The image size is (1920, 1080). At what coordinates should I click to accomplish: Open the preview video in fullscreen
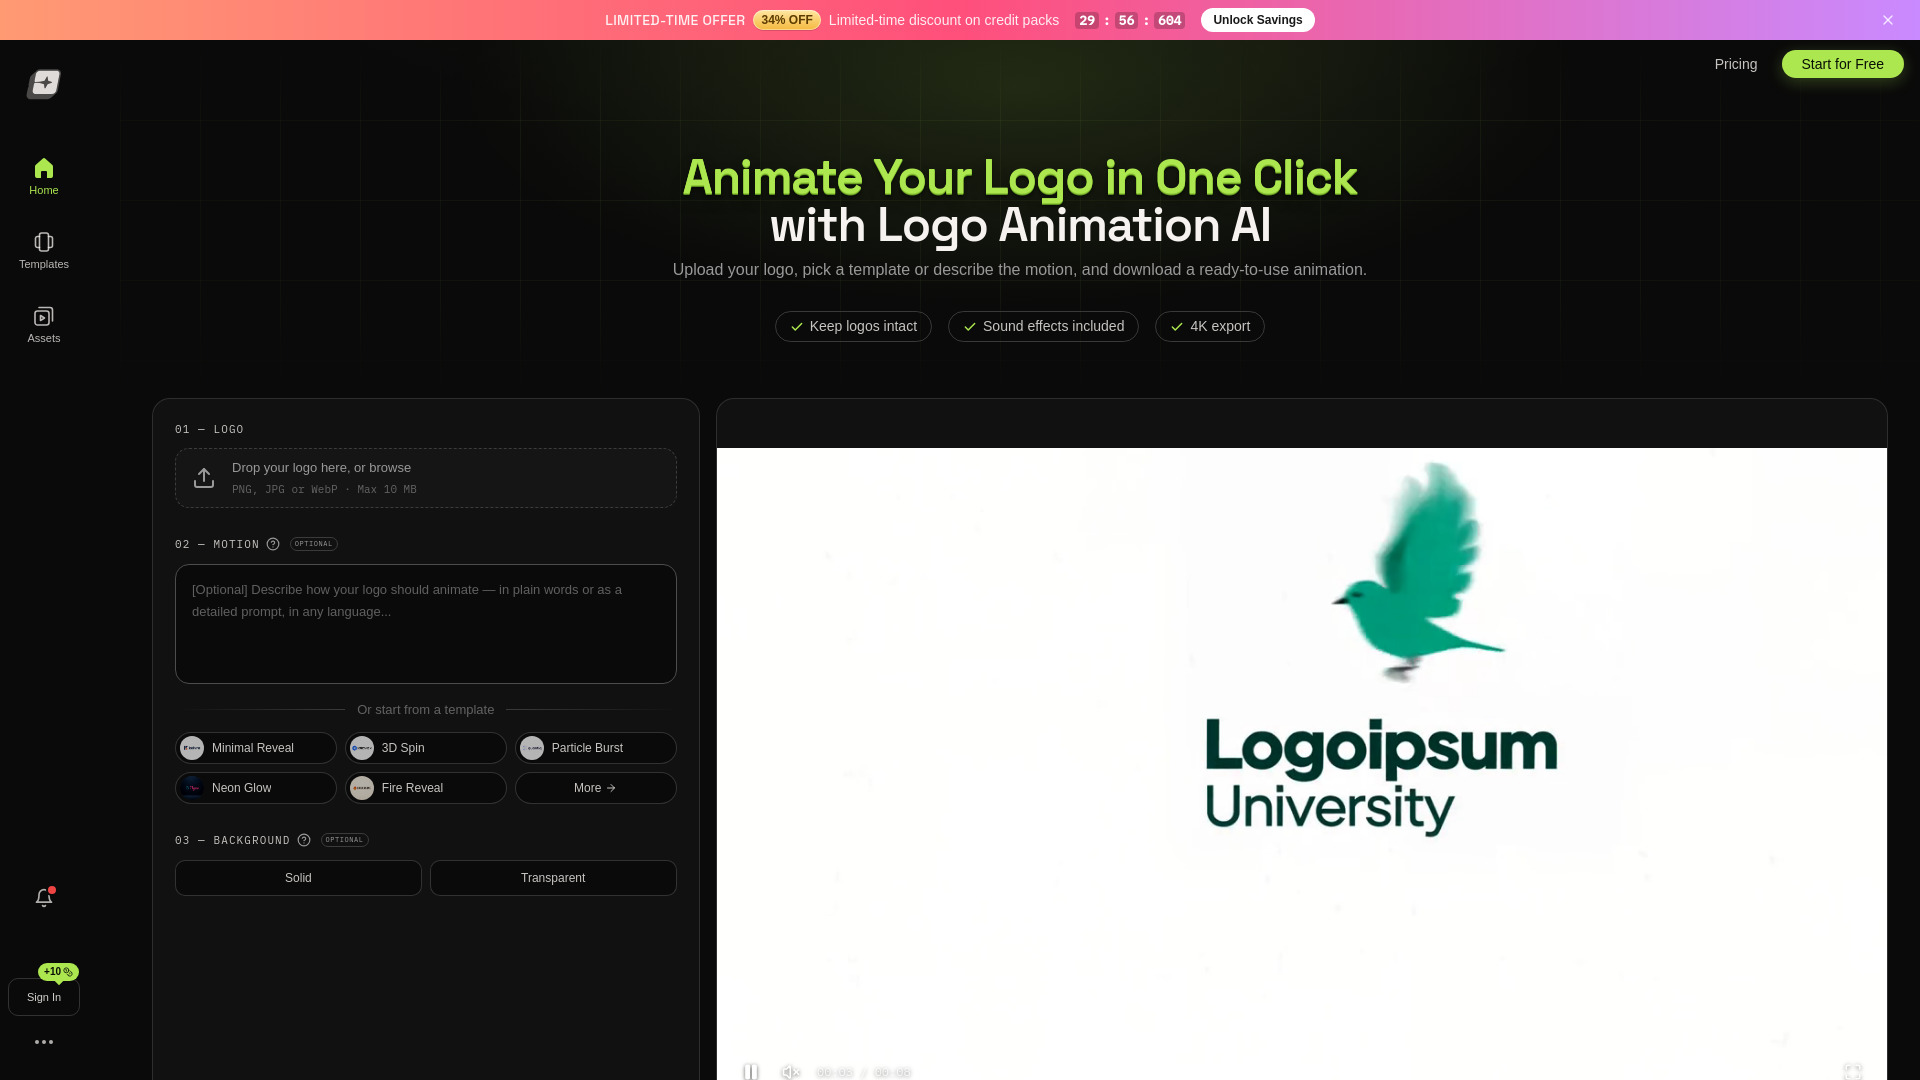point(1853,1071)
